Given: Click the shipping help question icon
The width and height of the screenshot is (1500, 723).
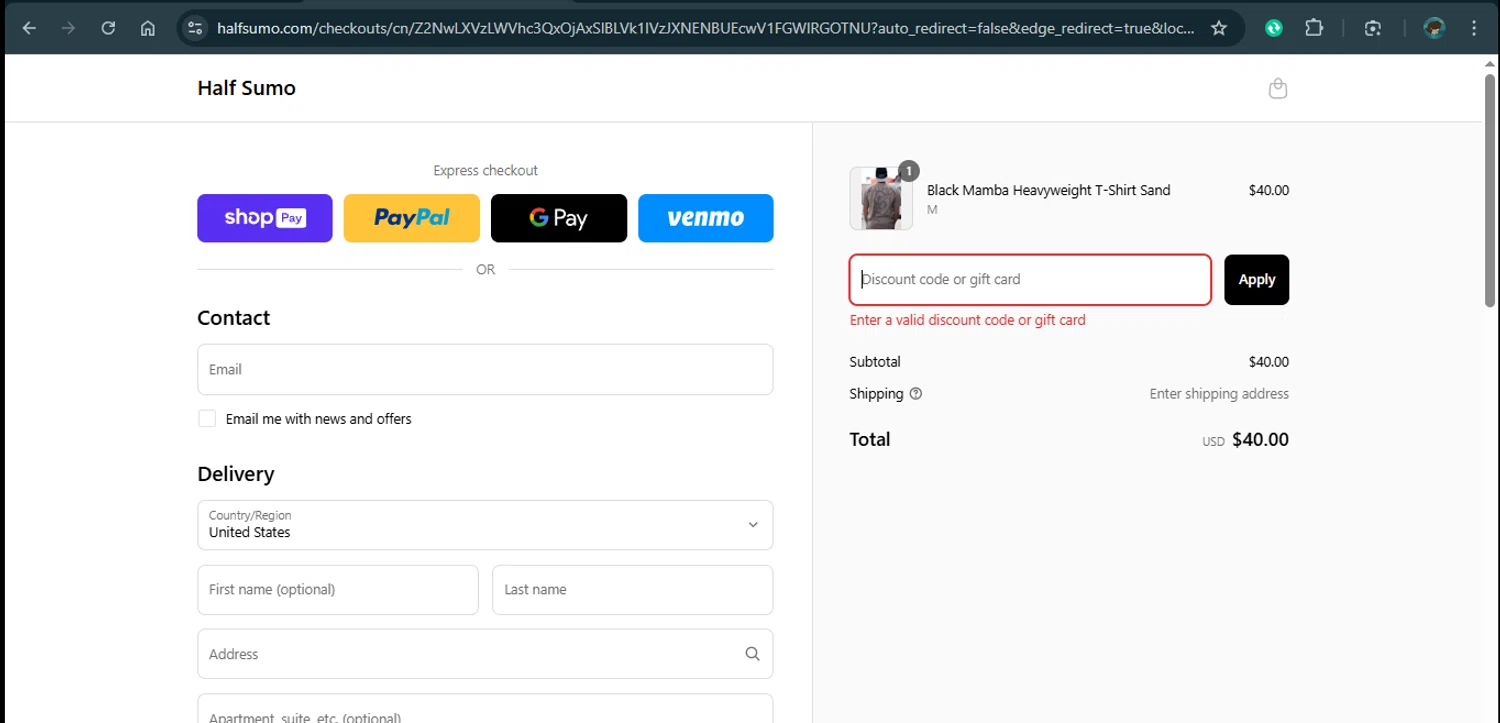Looking at the screenshot, I should click(916, 394).
